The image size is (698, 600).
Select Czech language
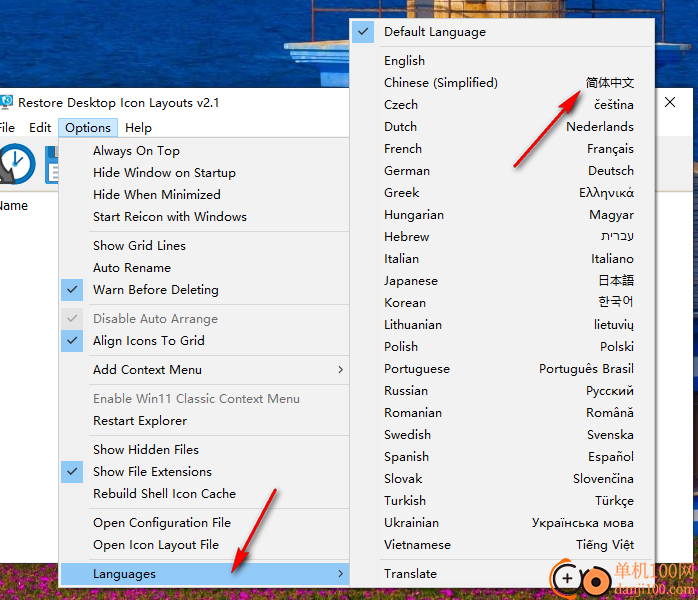click(502, 105)
